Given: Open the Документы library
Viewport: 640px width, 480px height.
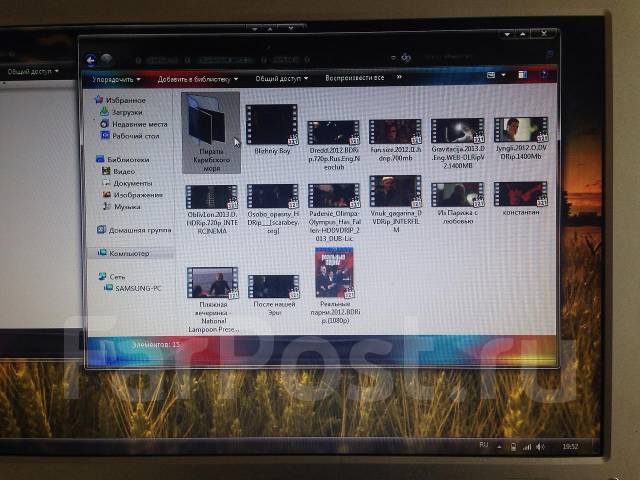Looking at the screenshot, I should (x=104, y=183).
